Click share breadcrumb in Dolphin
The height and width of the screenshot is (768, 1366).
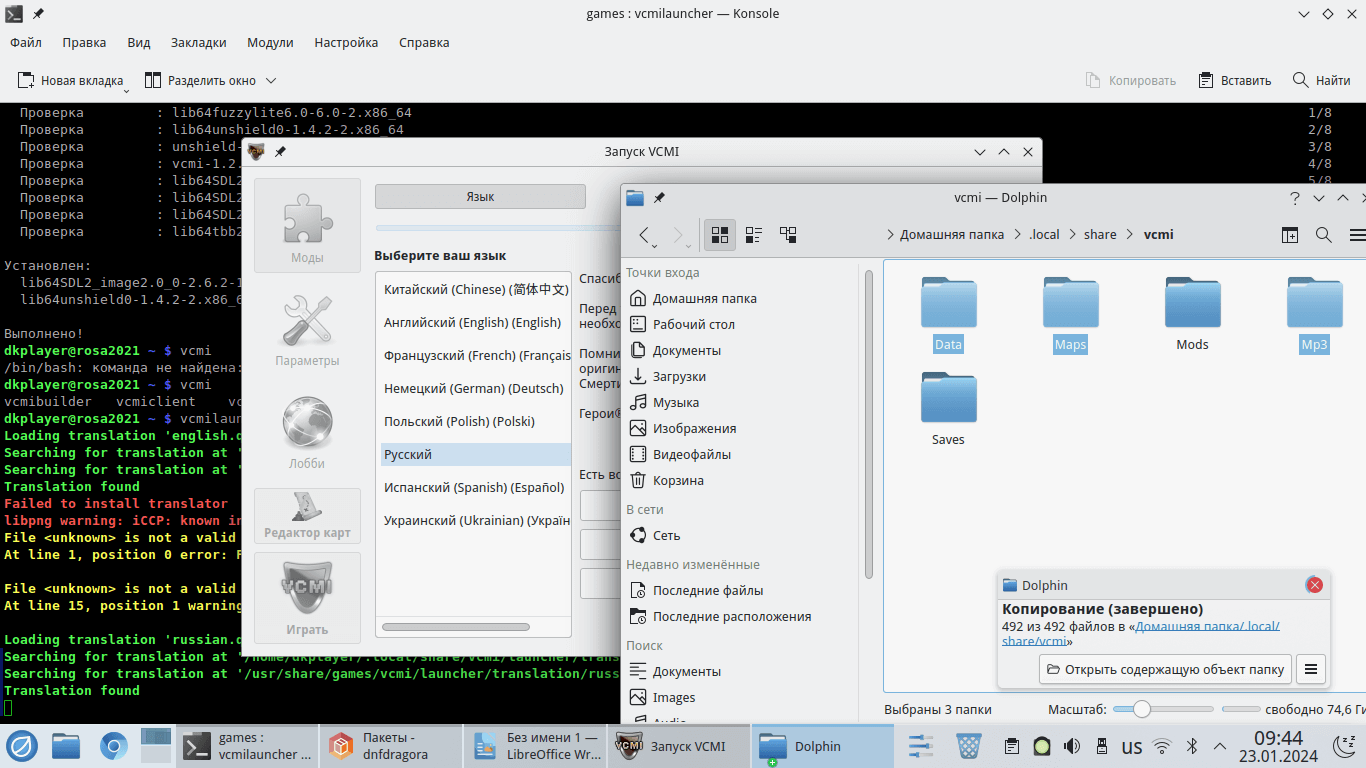pyautogui.click(x=1100, y=235)
